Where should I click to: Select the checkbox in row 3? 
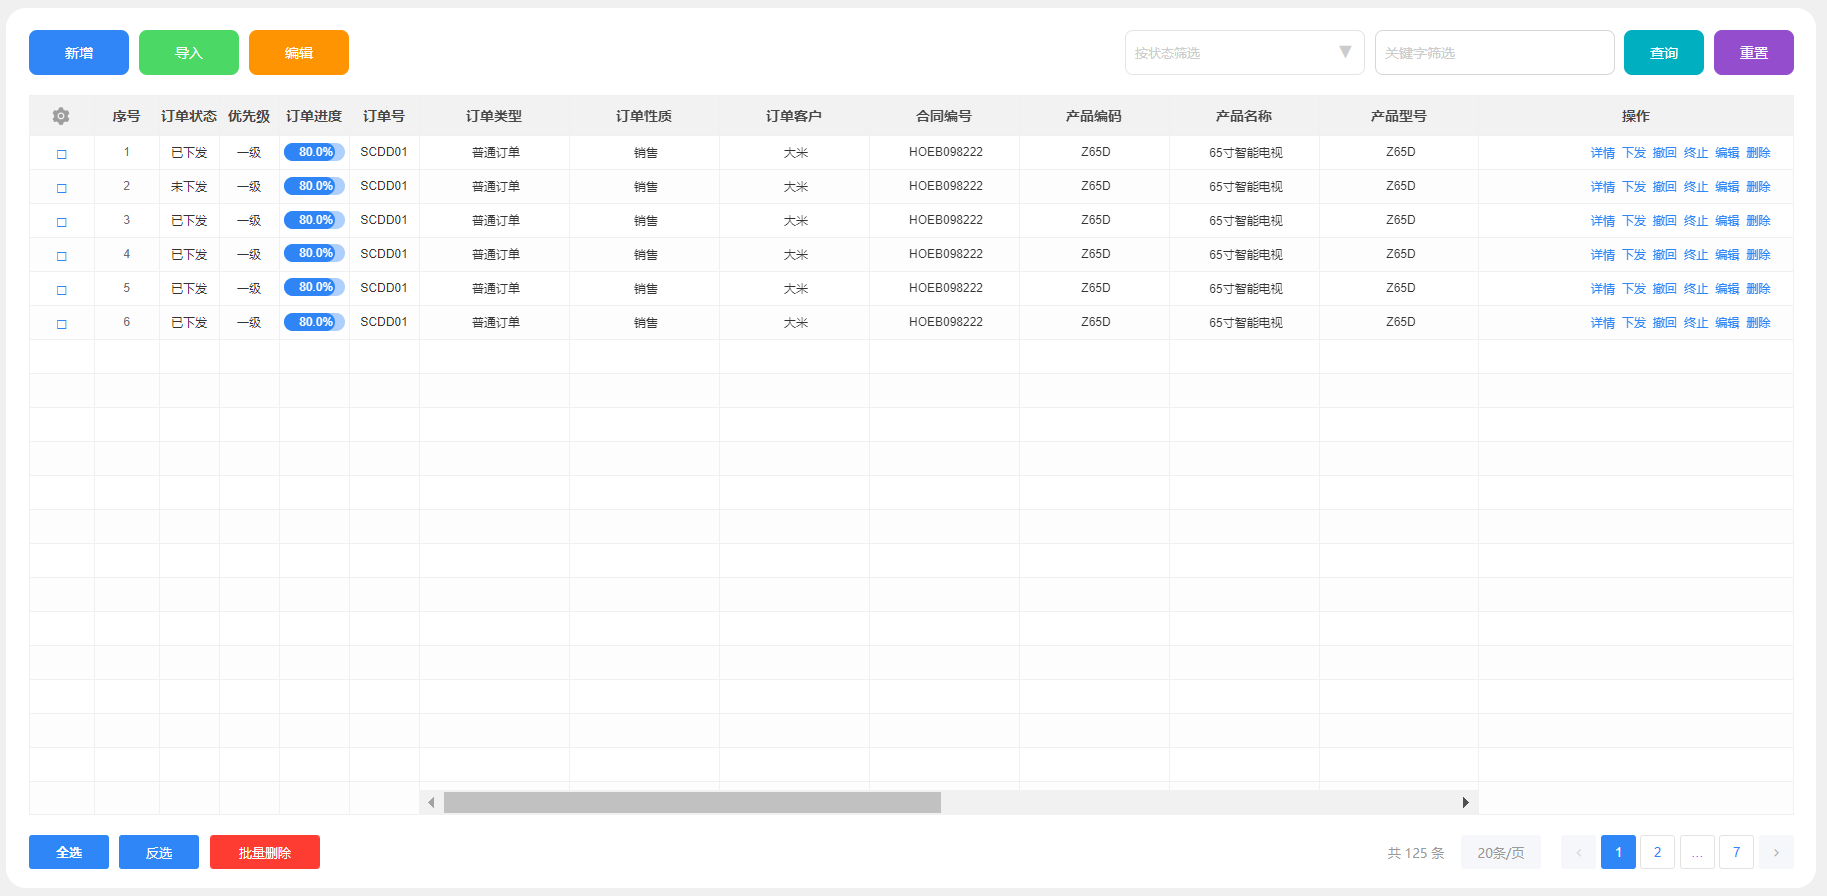62,222
